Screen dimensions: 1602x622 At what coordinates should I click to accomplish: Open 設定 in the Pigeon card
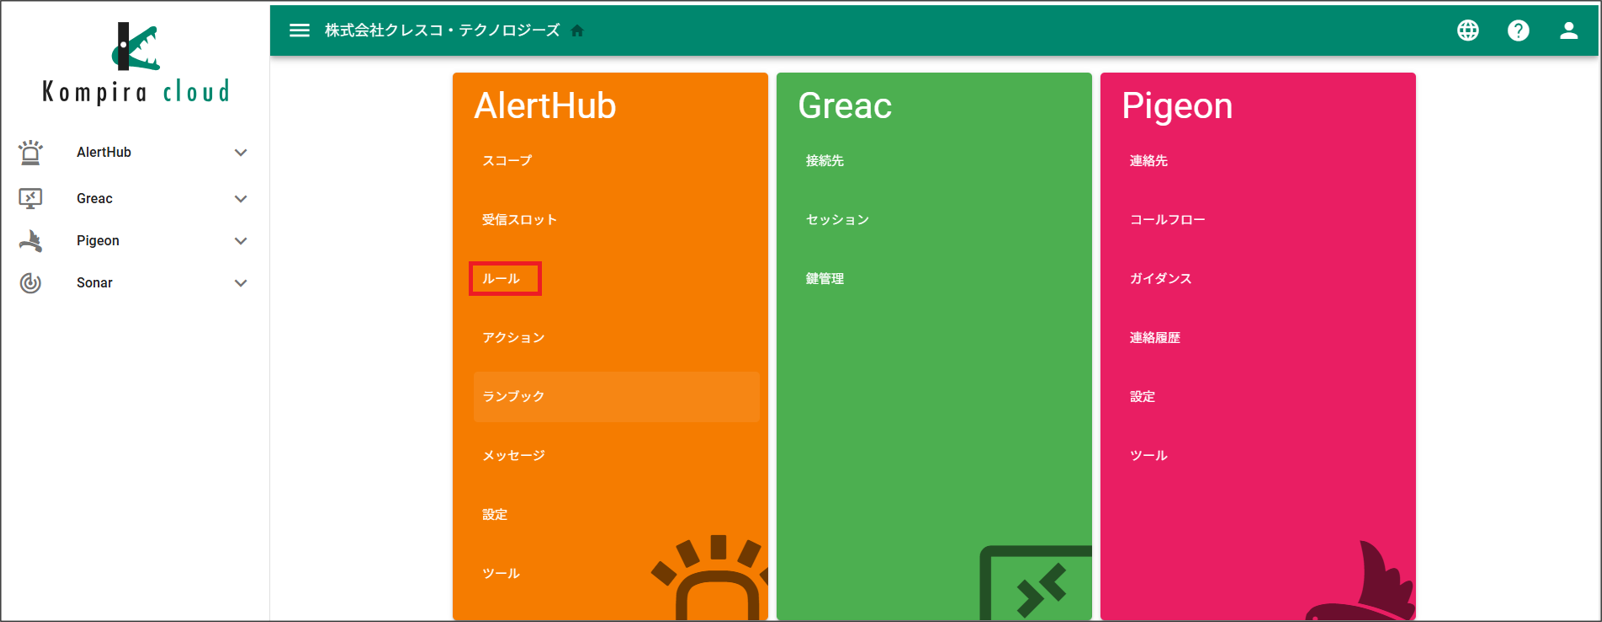click(1143, 397)
